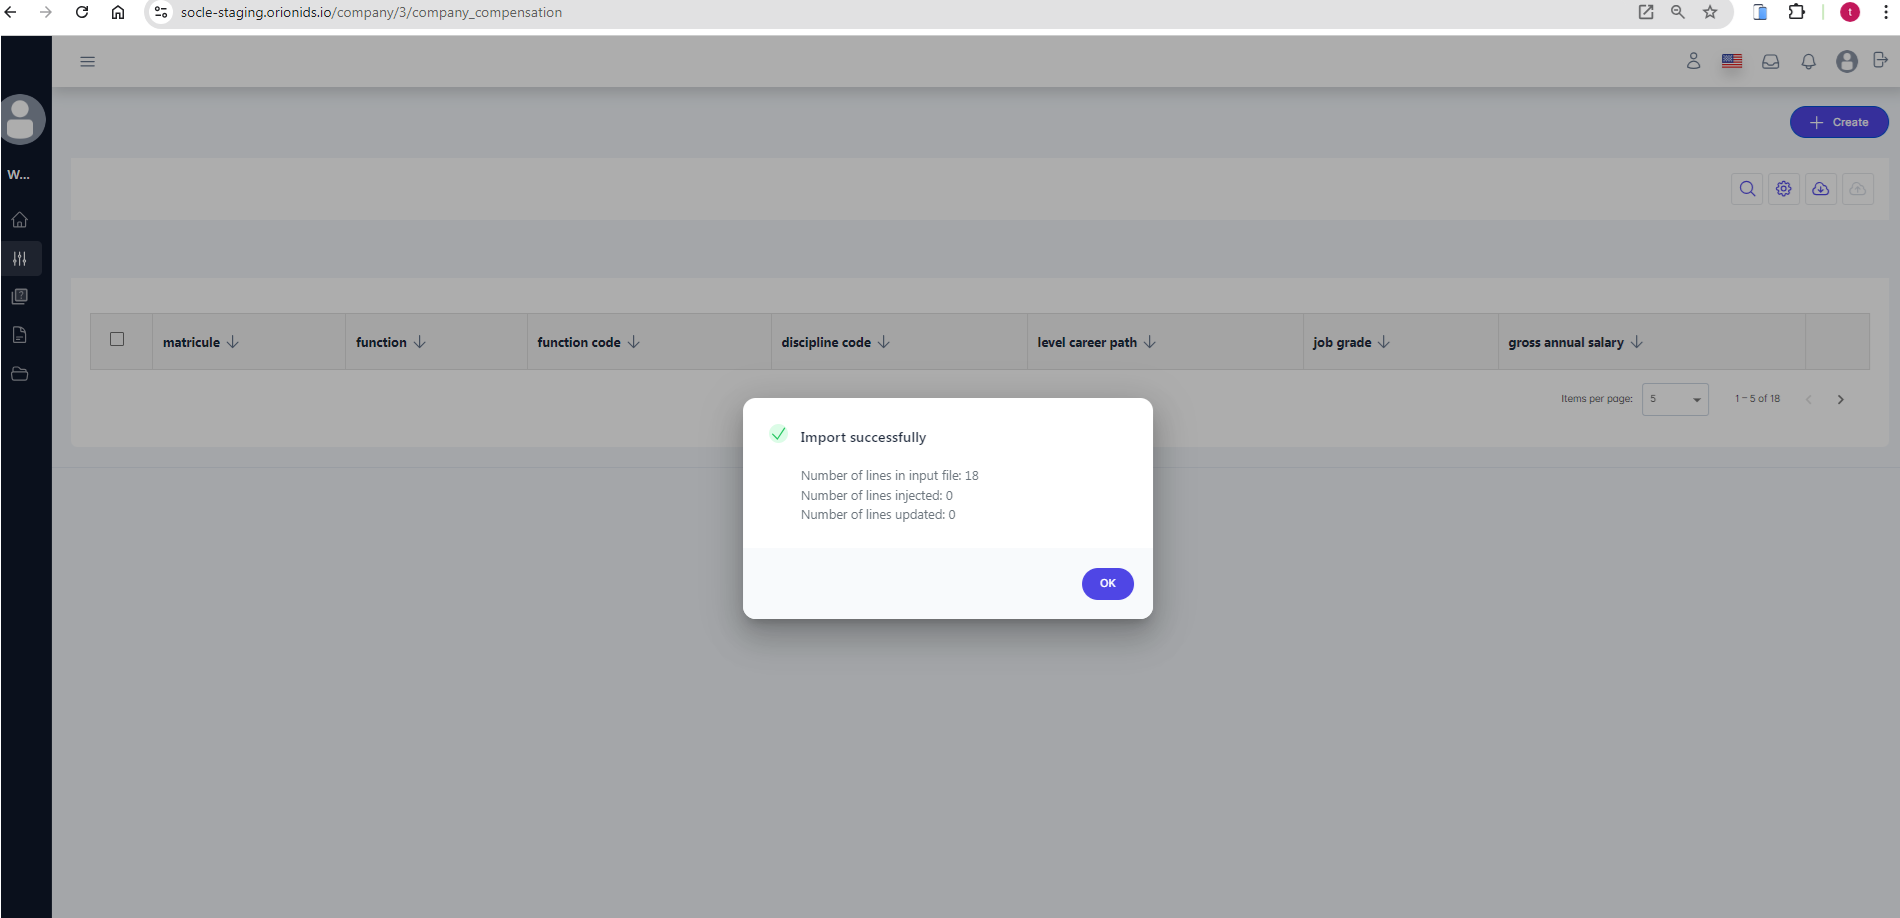The height and width of the screenshot is (918, 1900).
Task: Open the table settings gear icon
Action: click(1784, 189)
